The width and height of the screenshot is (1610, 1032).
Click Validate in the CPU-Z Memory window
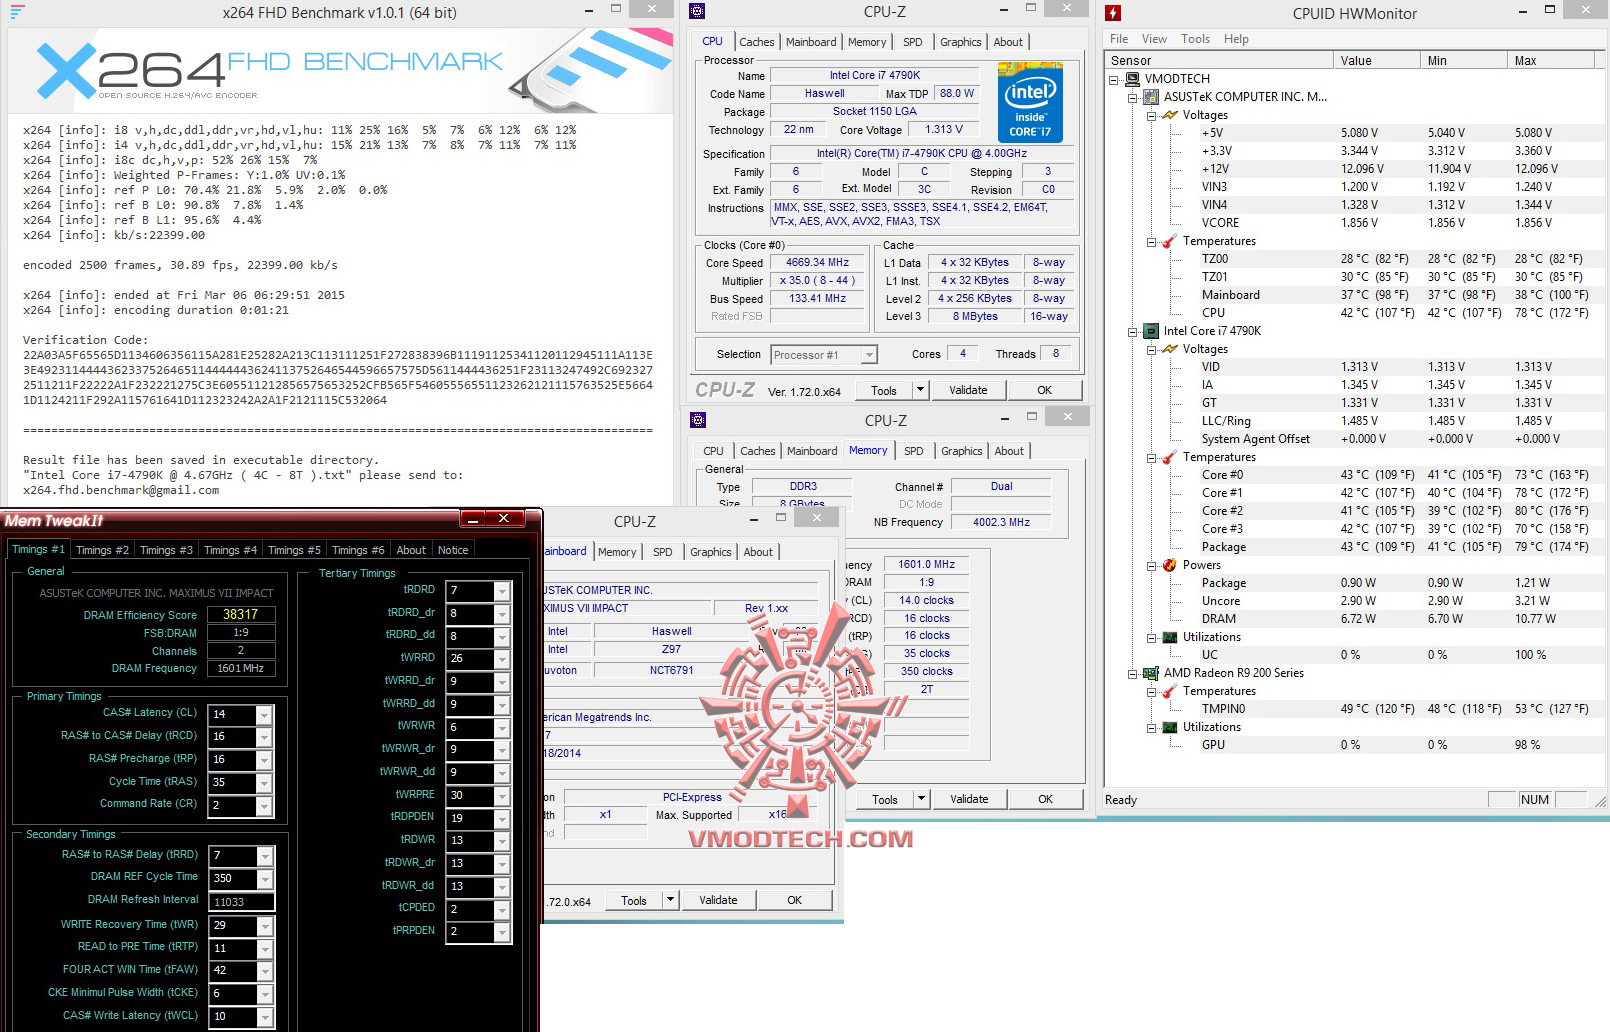click(x=969, y=799)
